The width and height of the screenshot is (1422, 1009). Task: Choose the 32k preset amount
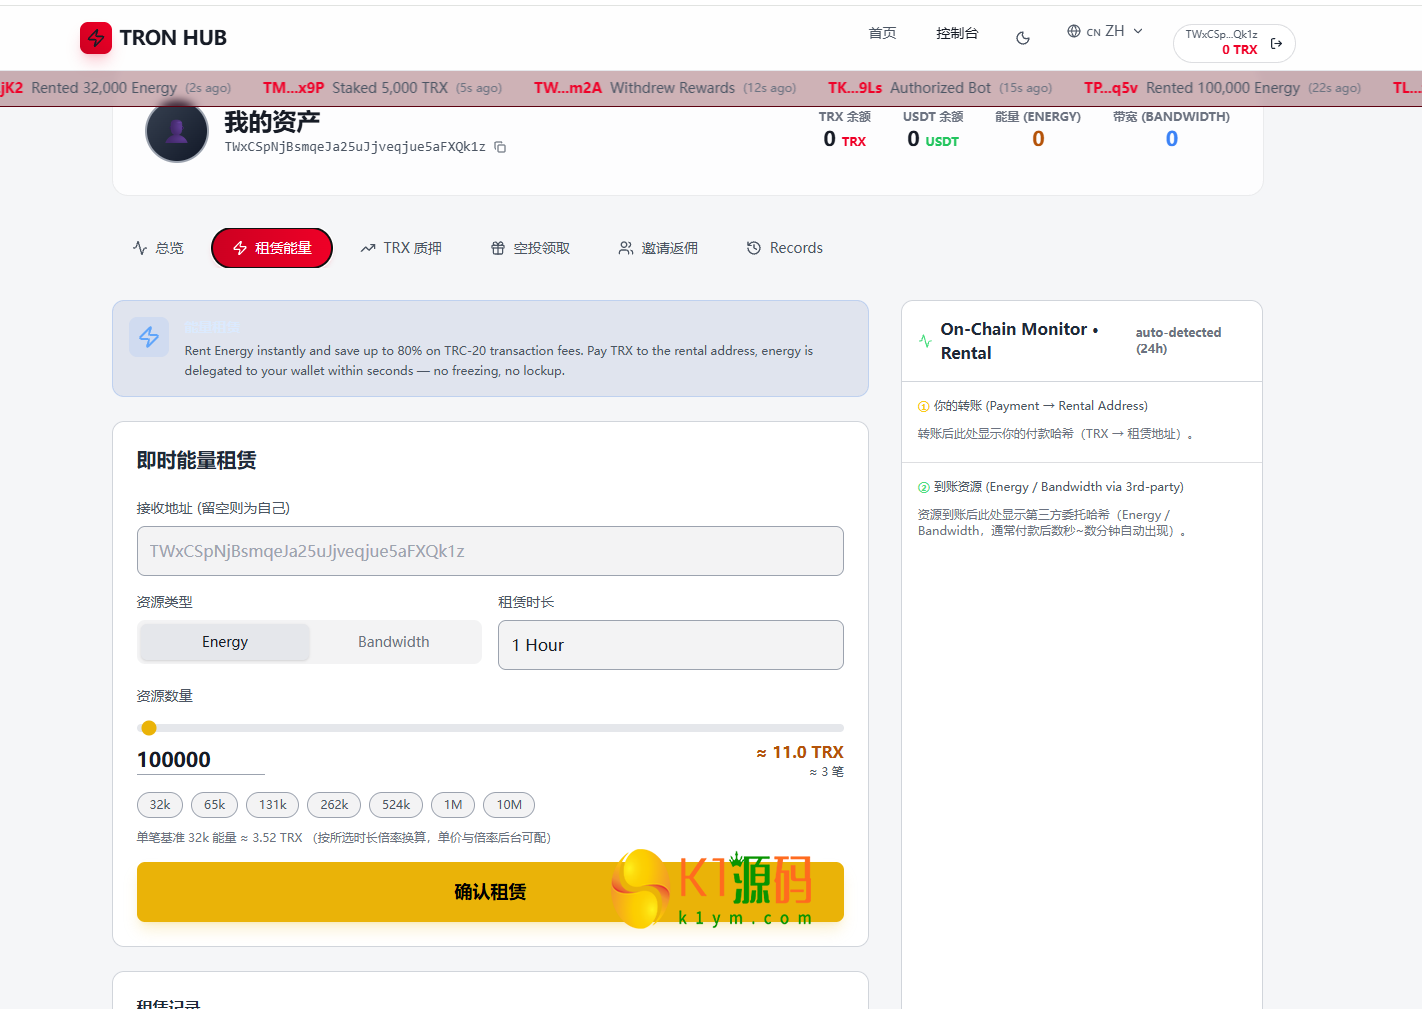[x=160, y=805]
